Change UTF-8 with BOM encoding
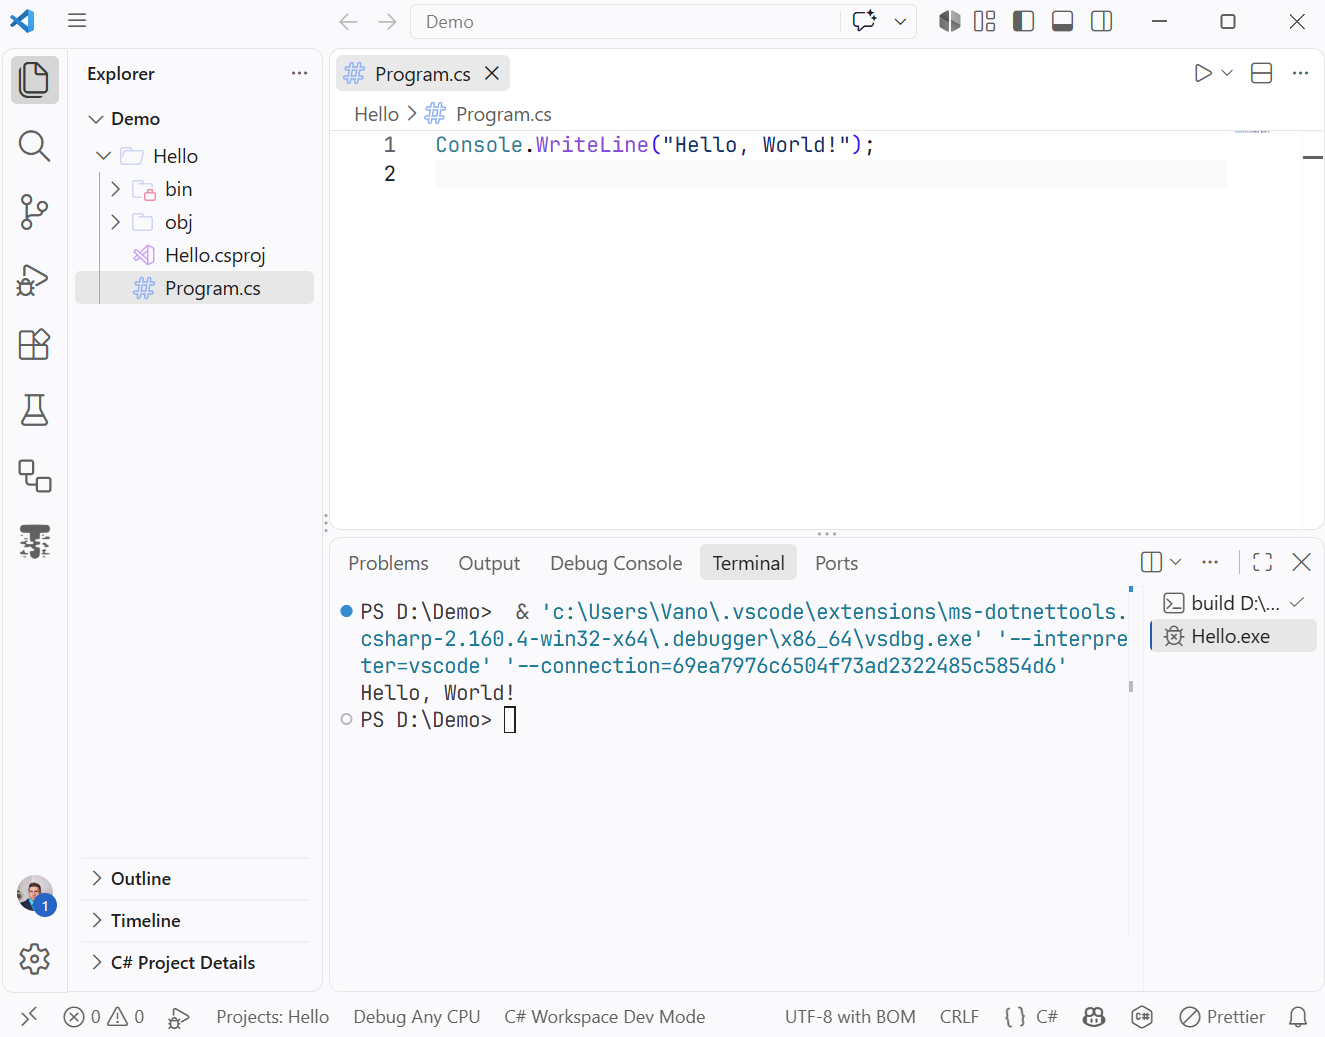The height and width of the screenshot is (1037, 1325). point(850,1016)
